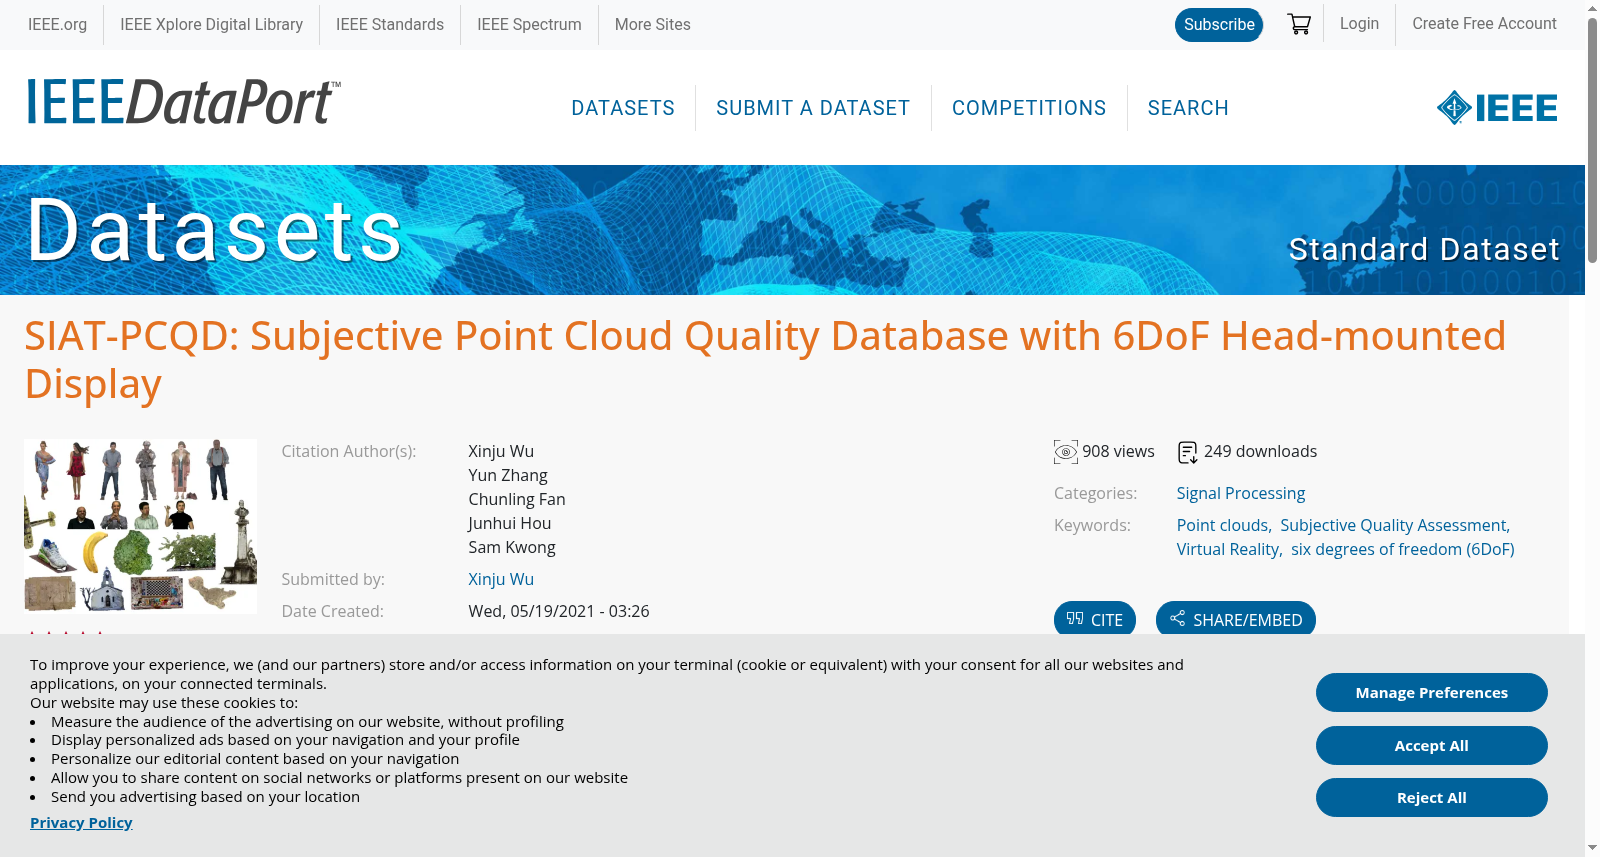This screenshot has width=1600, height=857.
Task: Click the page vertical scrollbar
Action: click(x=1592, y=140)
